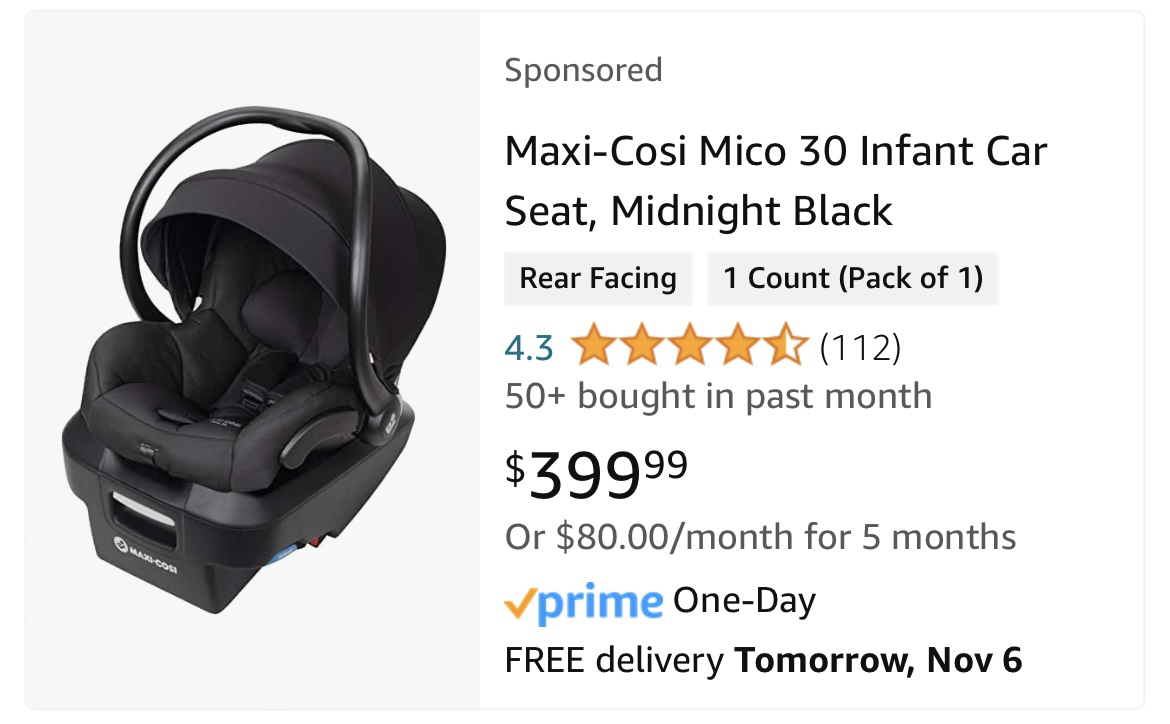Click the $80.00/month payment plan text
This screenshot has height=724, width=1170.
[x=760, y=537]
